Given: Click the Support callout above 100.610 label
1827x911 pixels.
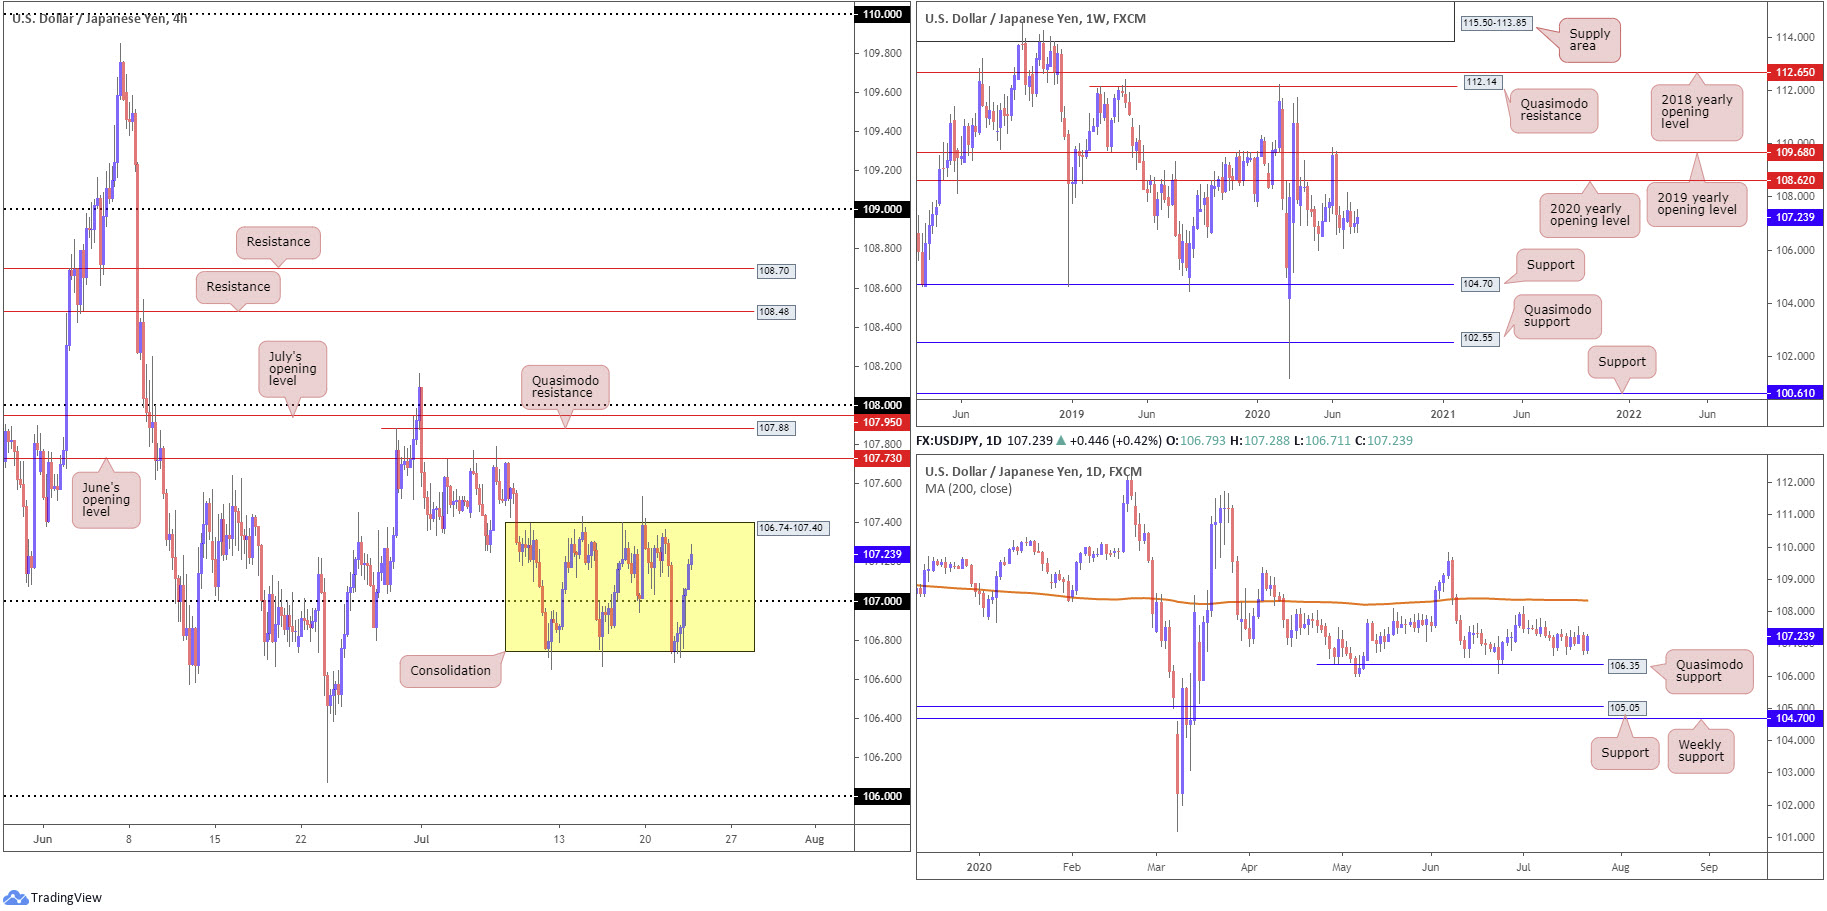Looking at the screenshot, I should 1621,362.
